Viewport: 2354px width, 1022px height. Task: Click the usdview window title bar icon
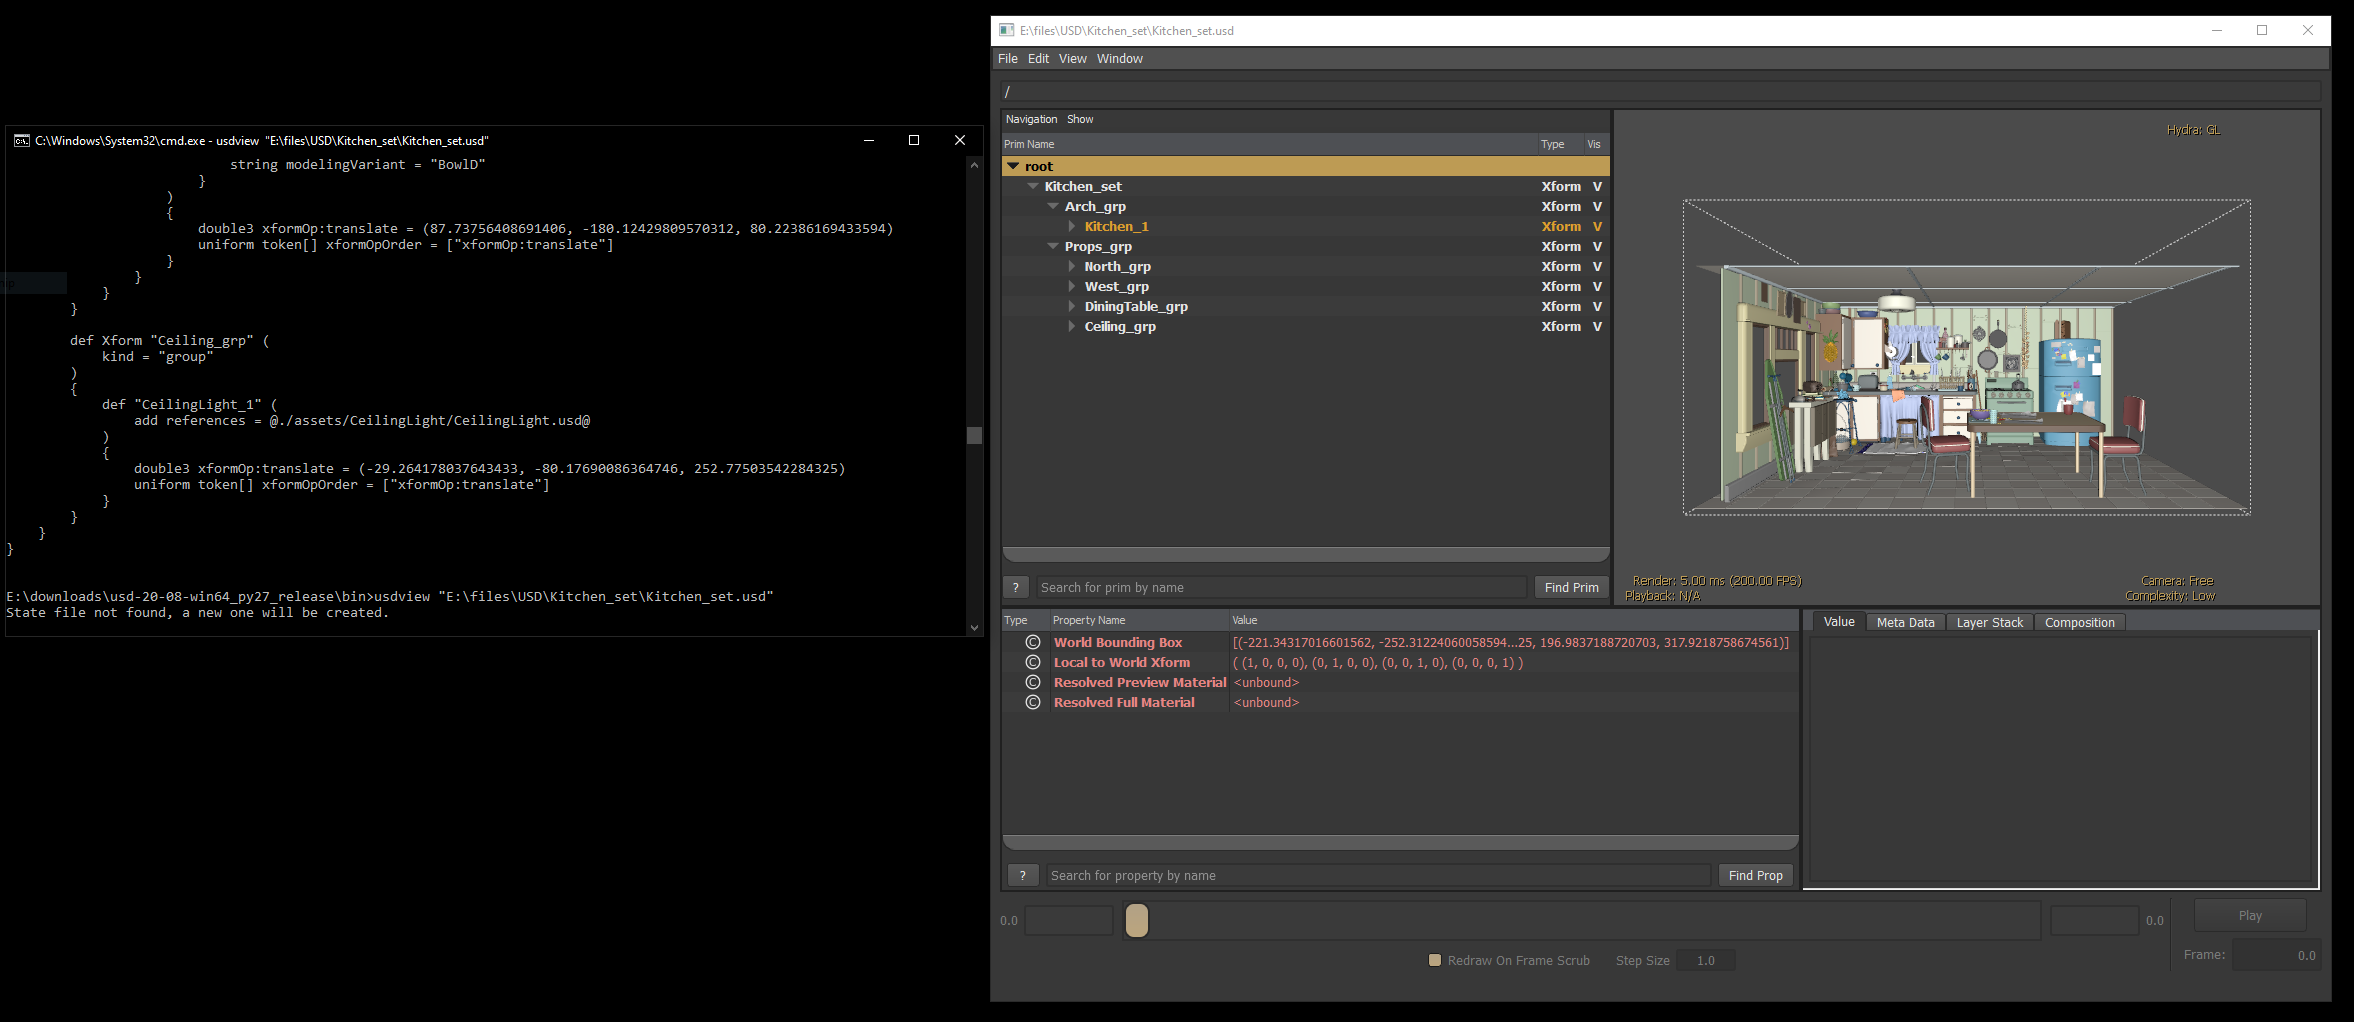1006,30
